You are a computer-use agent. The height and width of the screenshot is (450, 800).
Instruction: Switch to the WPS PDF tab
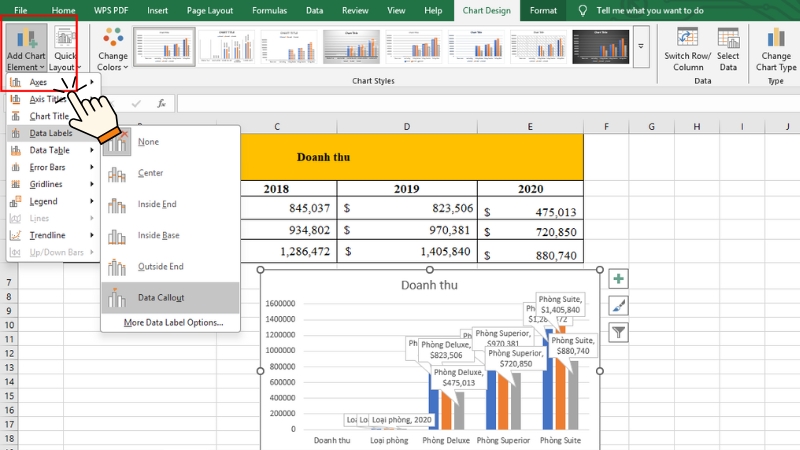point(111,10)
